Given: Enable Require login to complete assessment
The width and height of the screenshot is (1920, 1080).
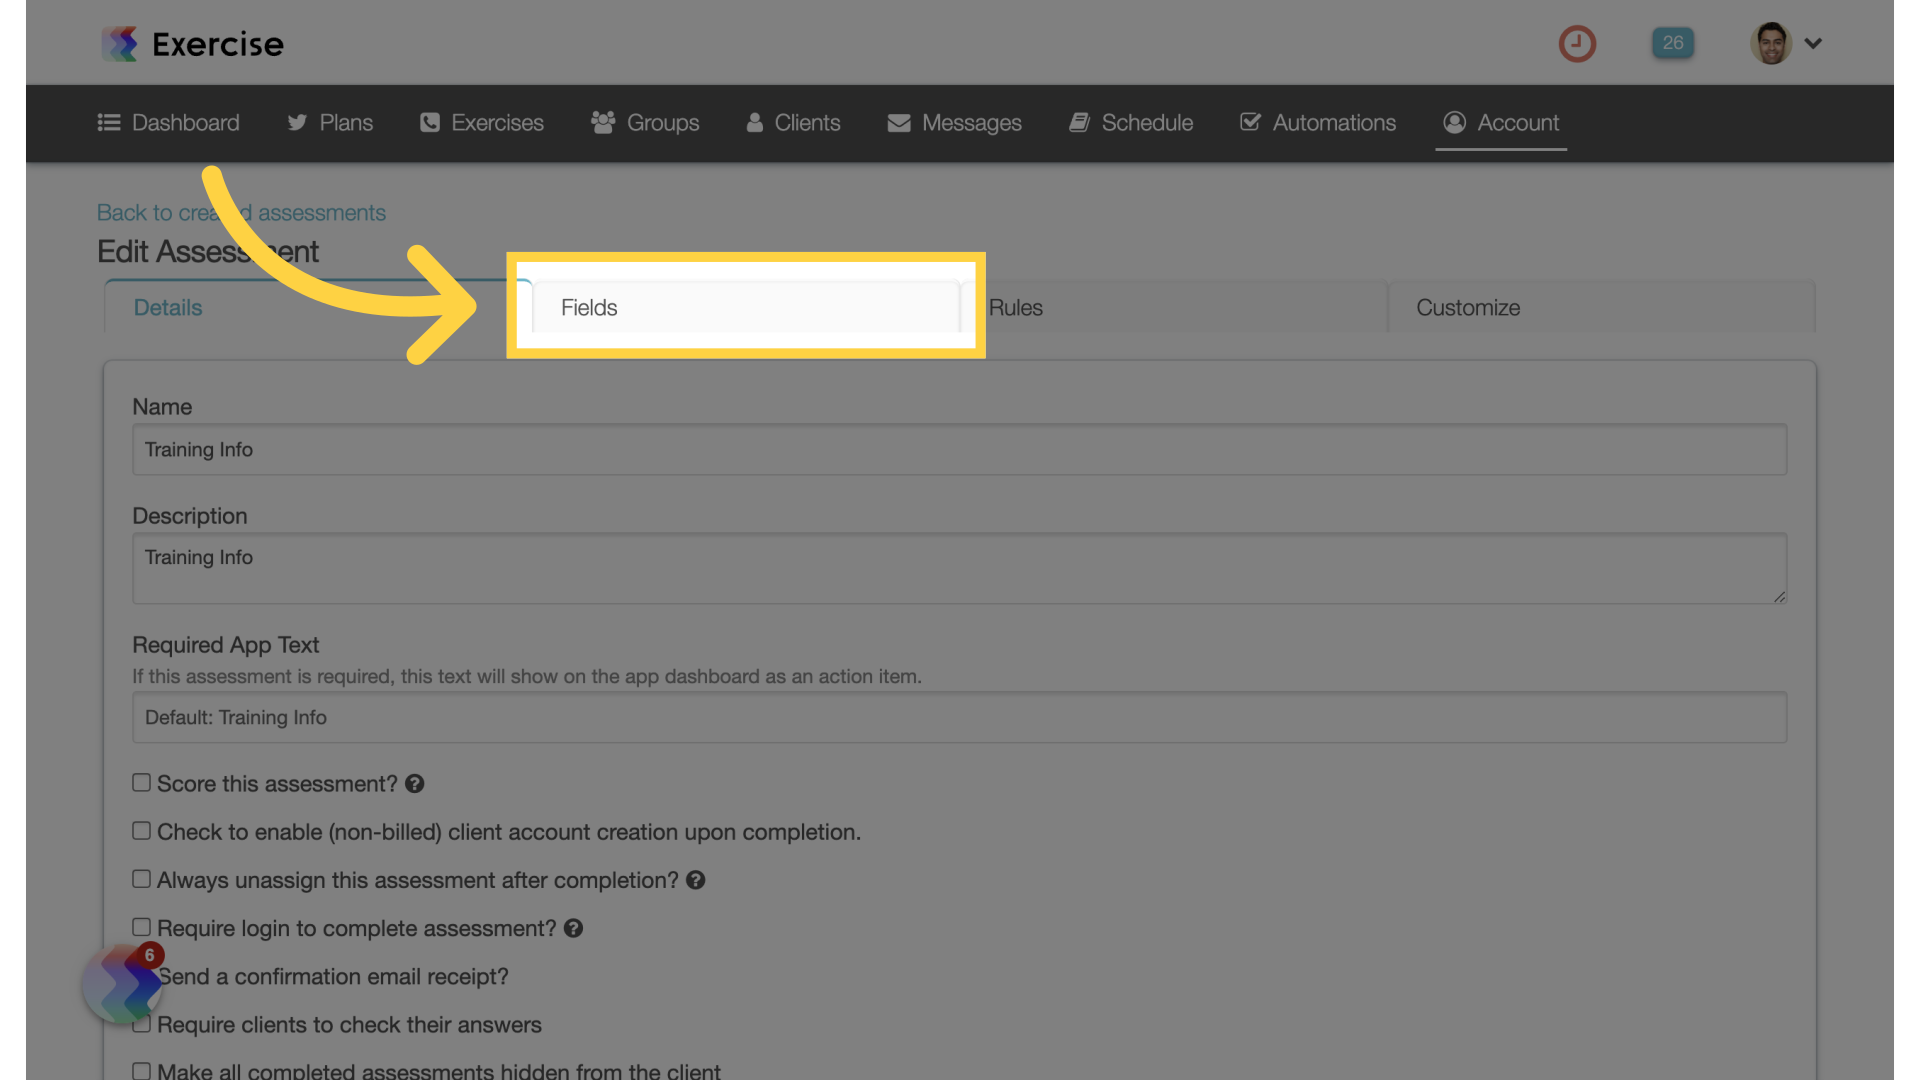Looking at the screenshot, I should 140,927.
